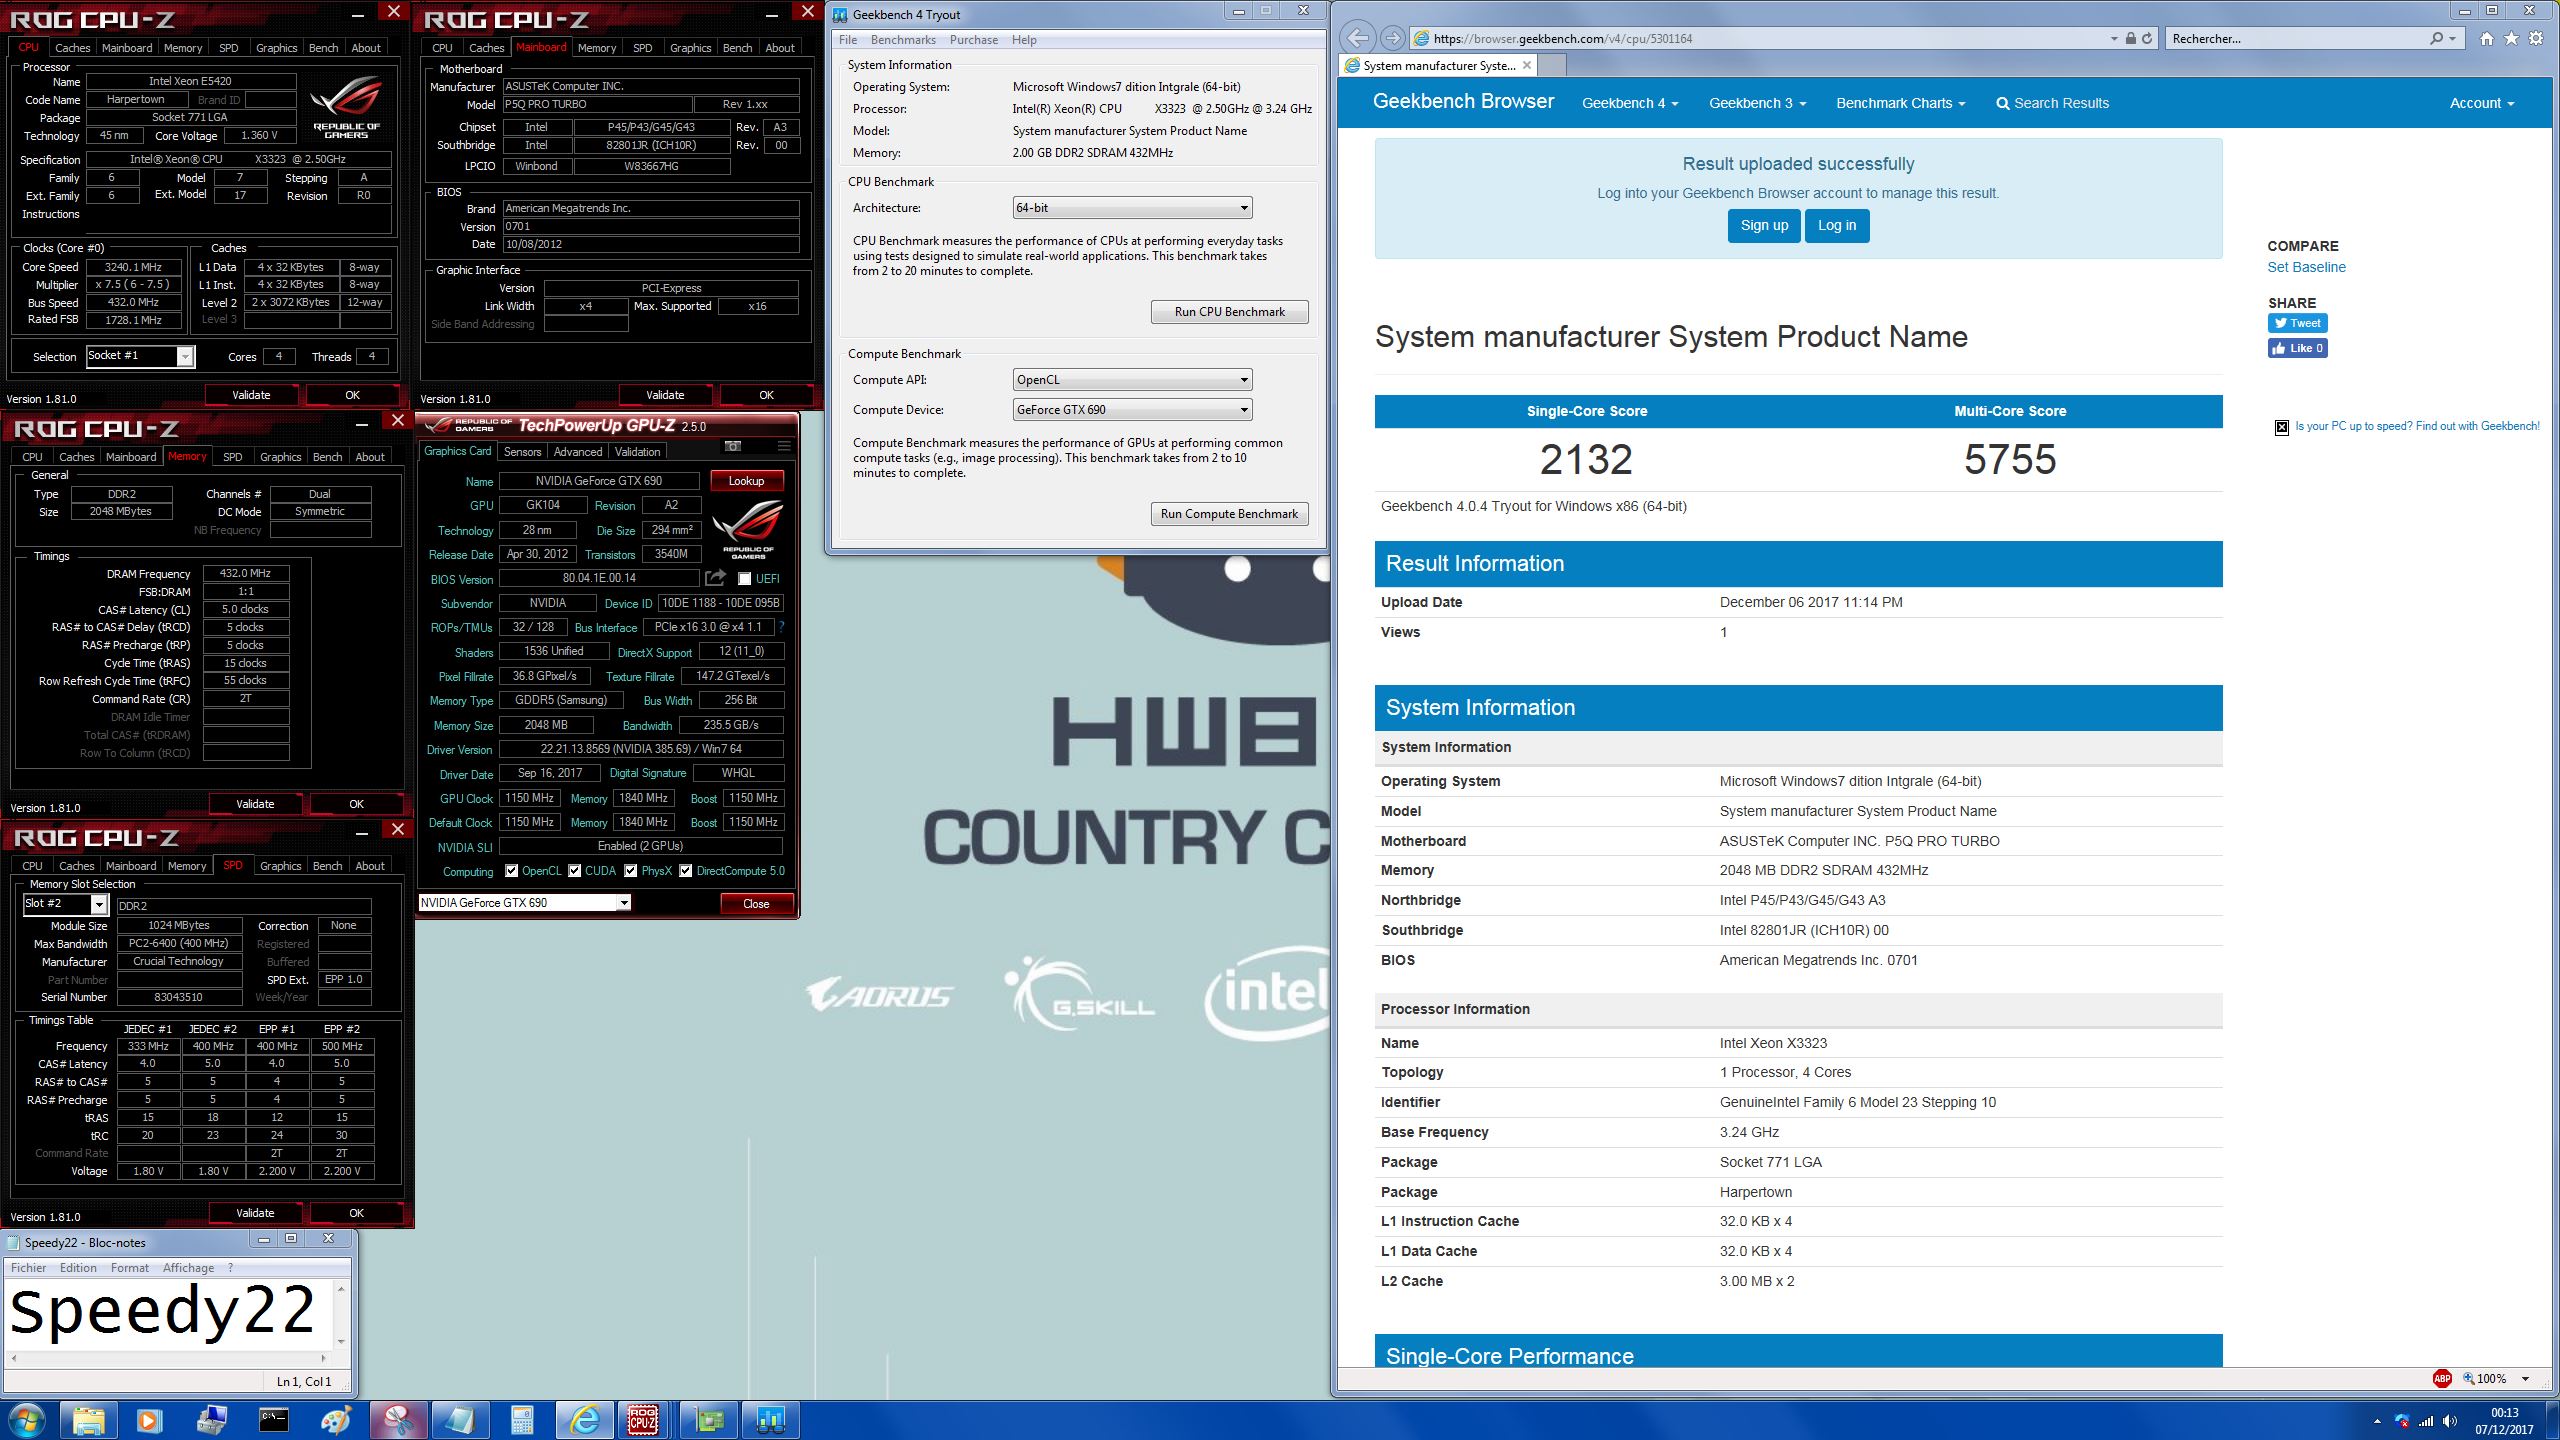This screenshot has width=2560, height=1440.
Task: Open the Command Prompt taskbar icon
Action: 273,1420
